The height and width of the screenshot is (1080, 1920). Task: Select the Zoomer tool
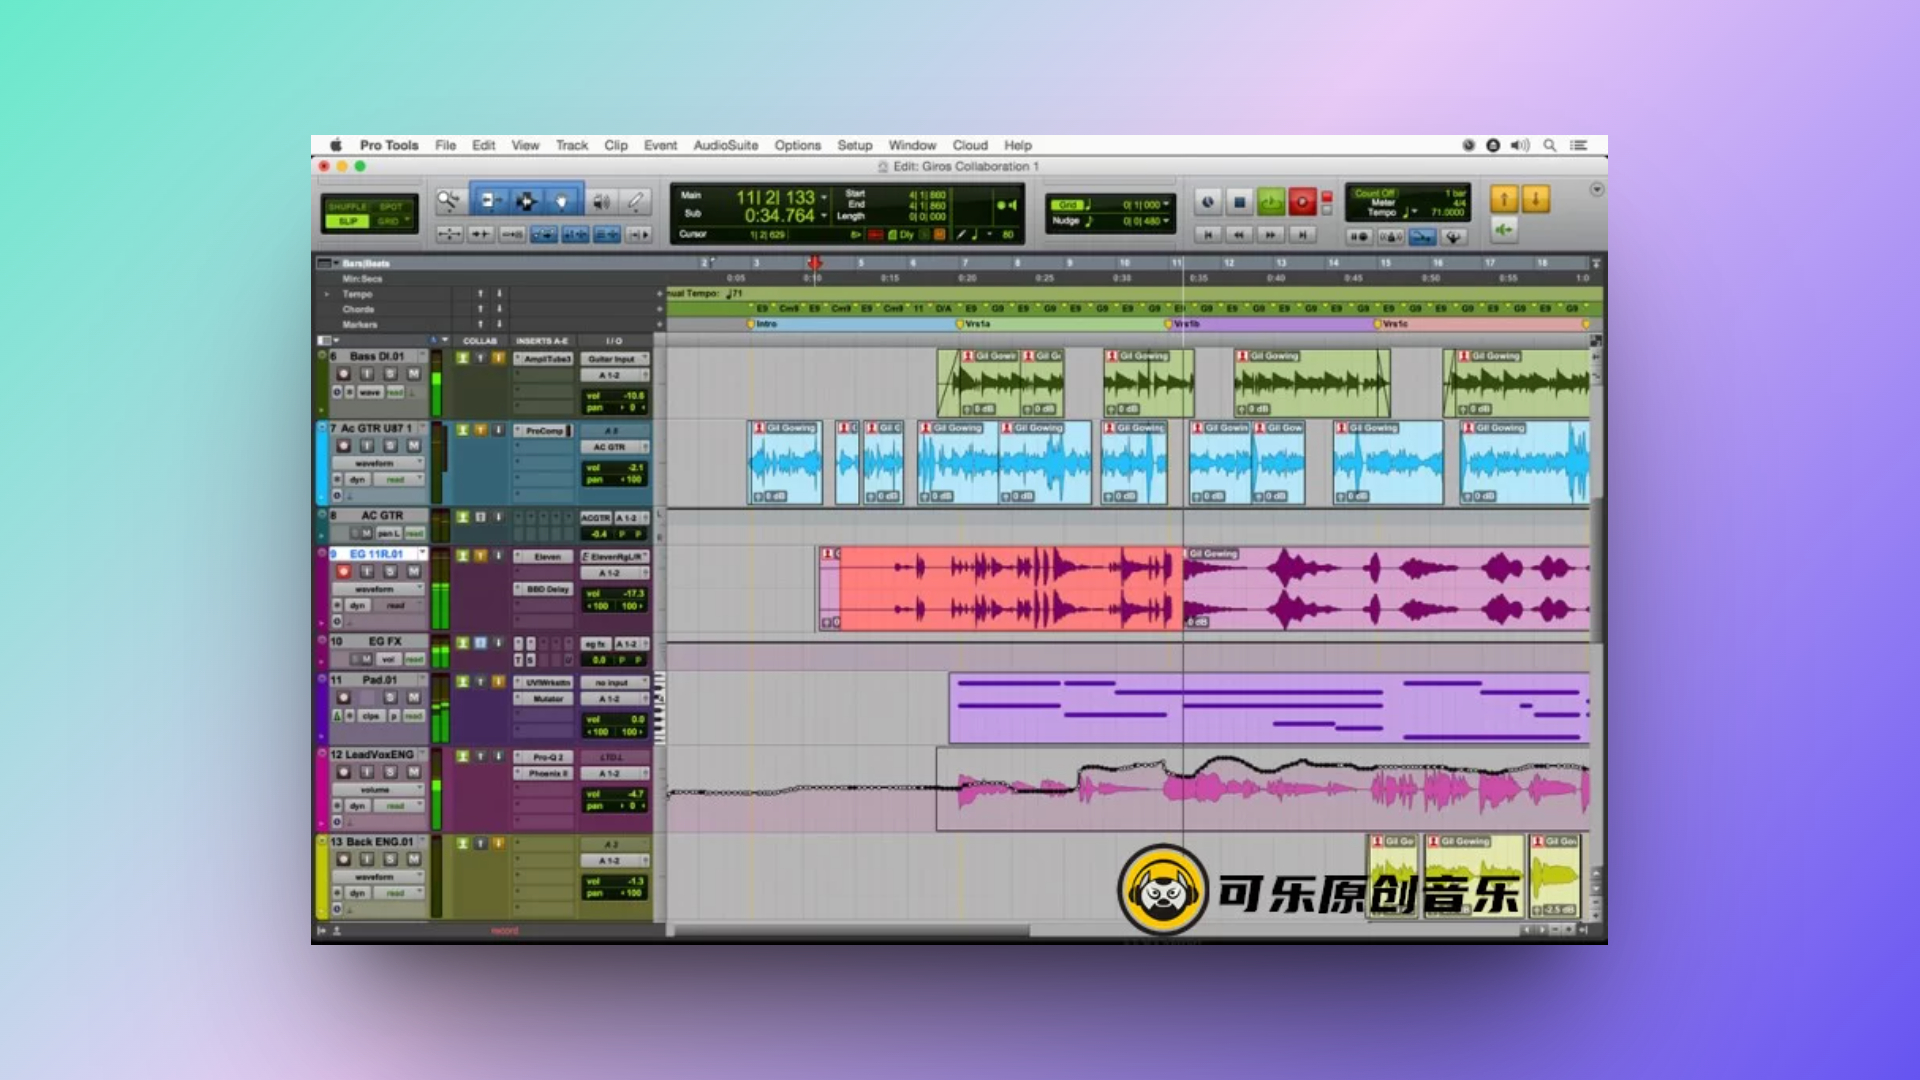point(448,201)
